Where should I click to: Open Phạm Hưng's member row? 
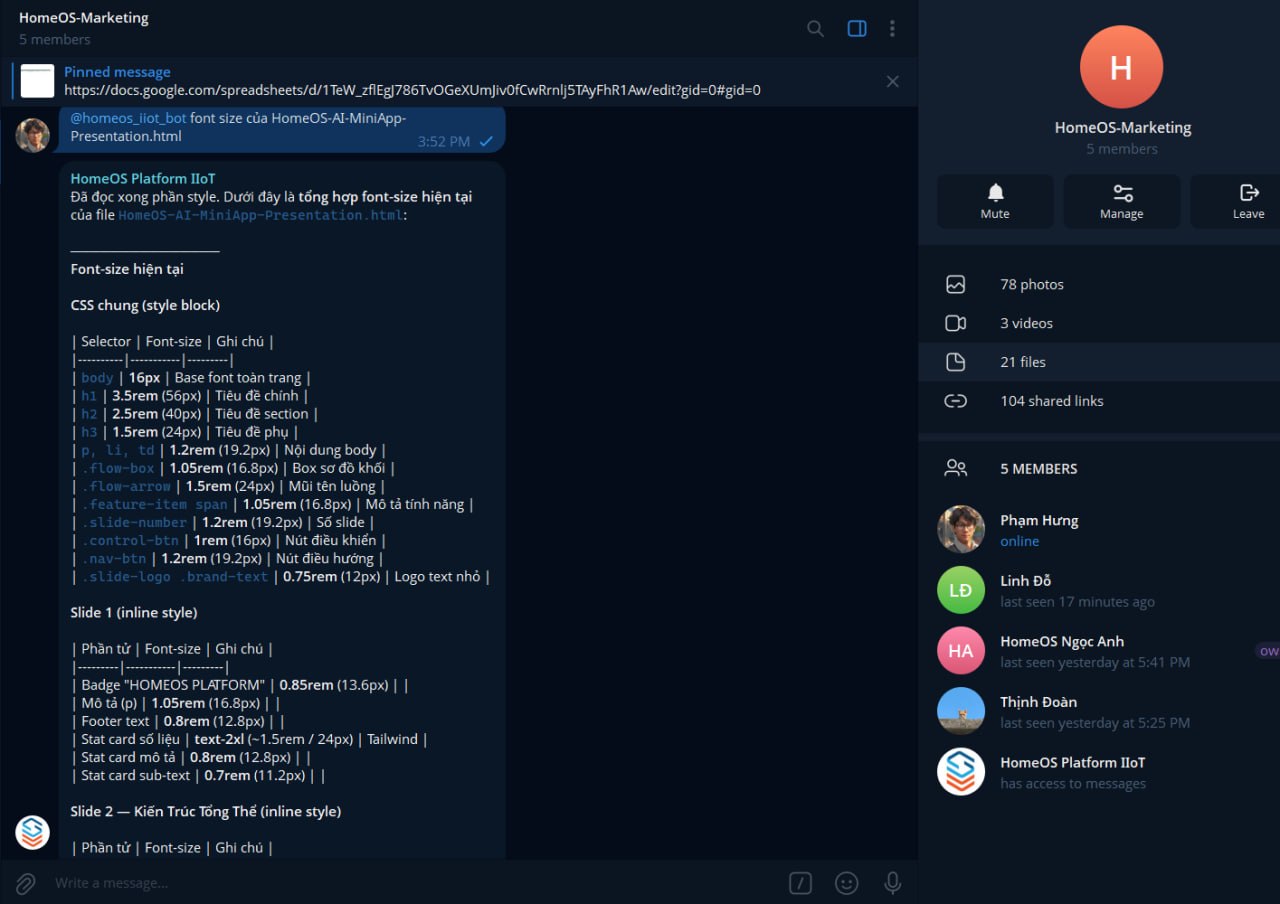click(1099, 530)
